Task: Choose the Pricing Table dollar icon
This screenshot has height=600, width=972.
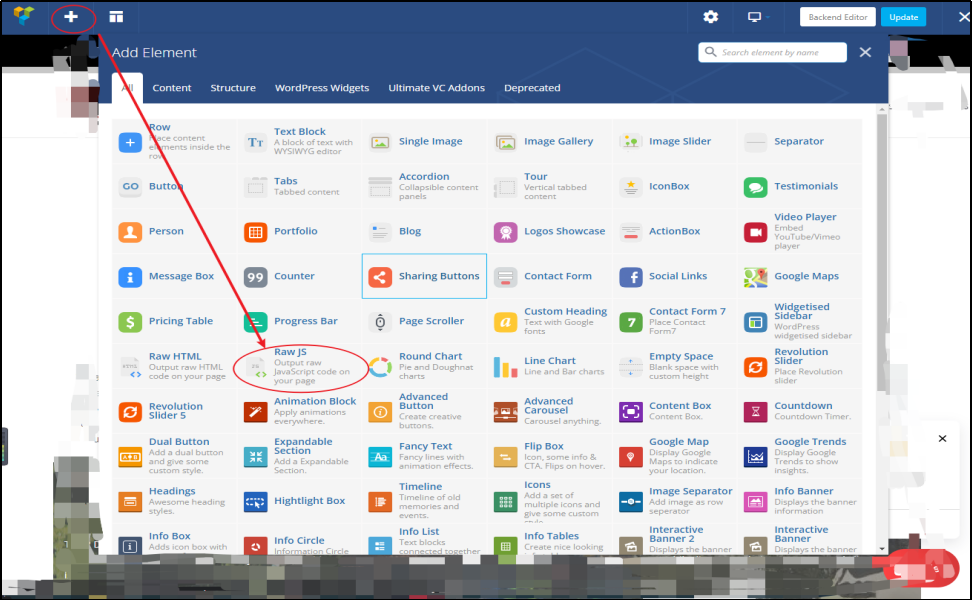Action: tap(130, 322)
